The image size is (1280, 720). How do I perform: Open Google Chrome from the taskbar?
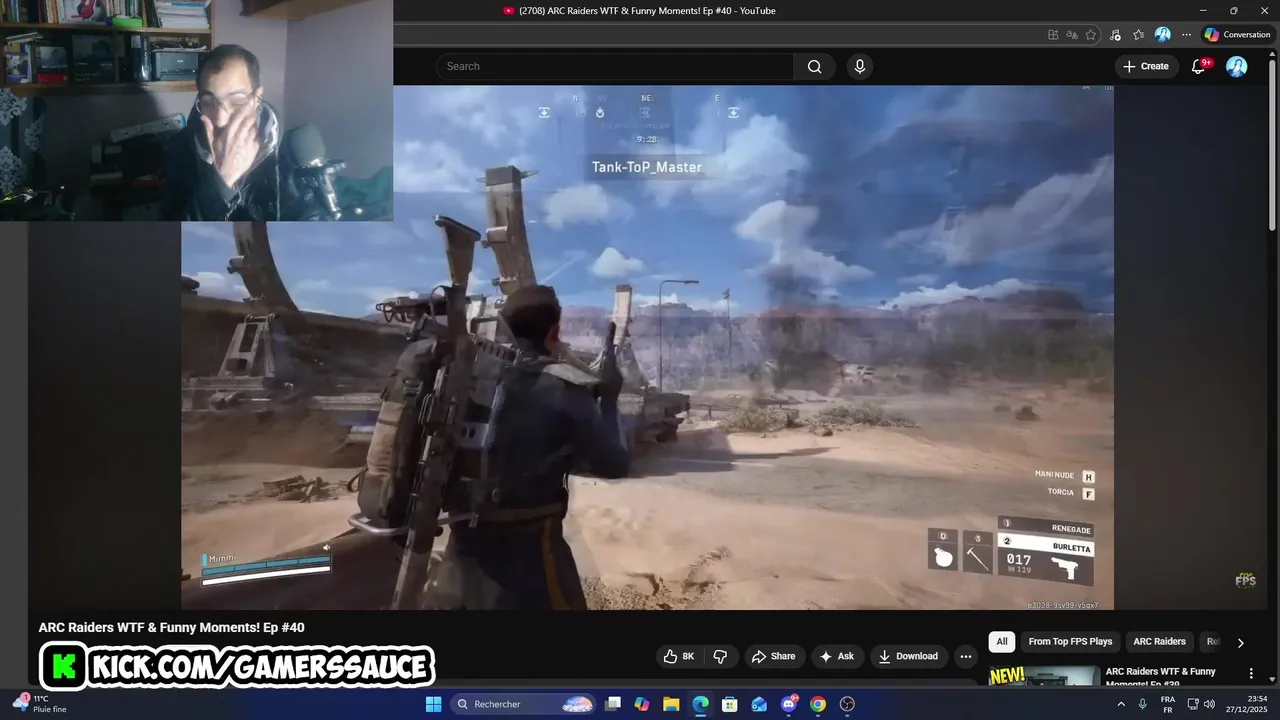[818, 704]
